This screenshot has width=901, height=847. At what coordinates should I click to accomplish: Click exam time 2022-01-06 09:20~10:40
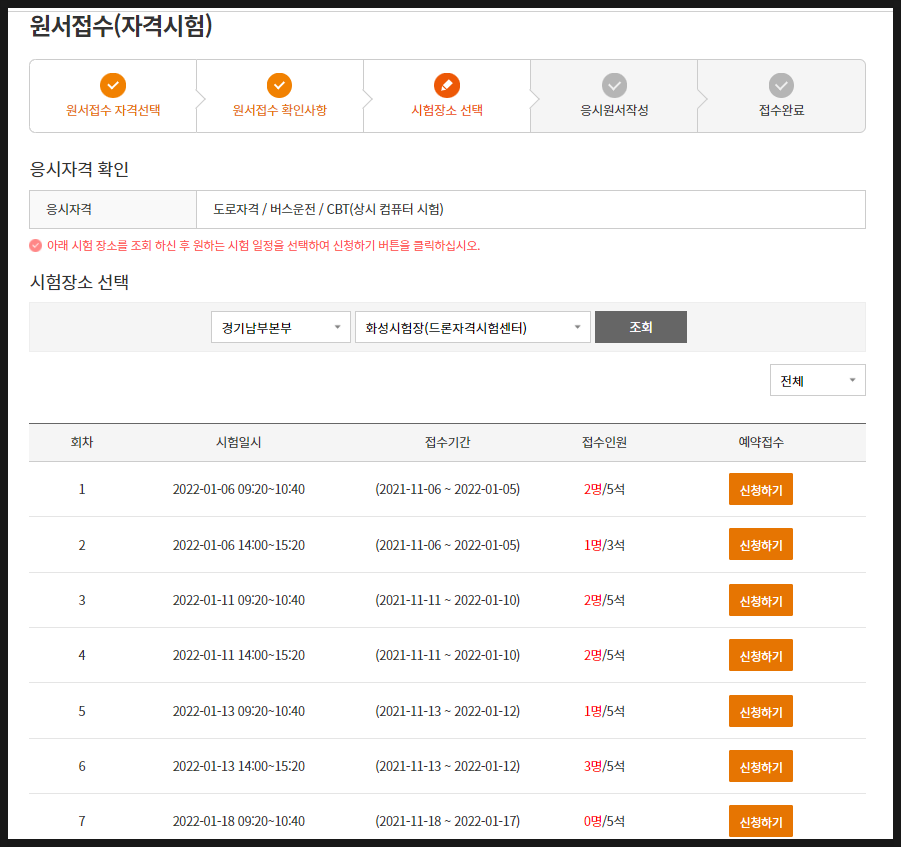pyautogui.click(x=238, y=489)
